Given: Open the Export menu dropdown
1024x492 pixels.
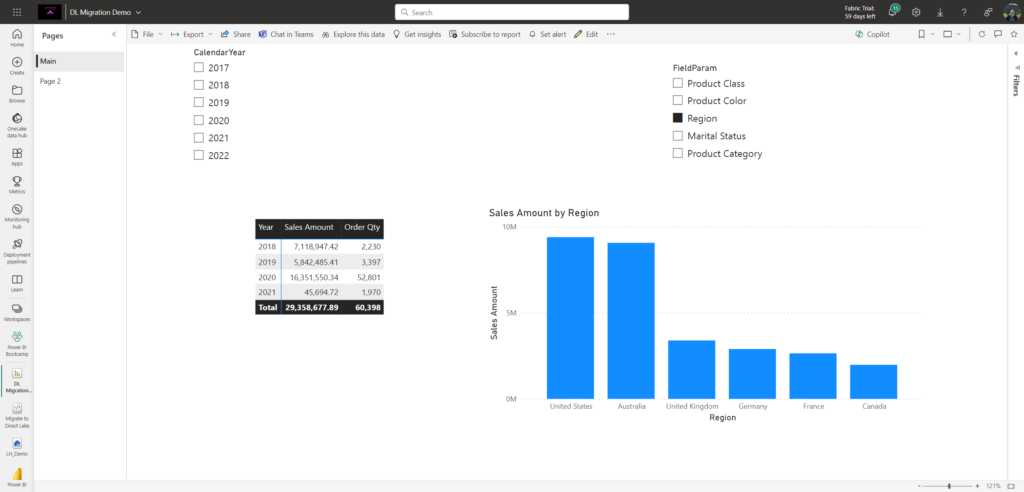Looking at the screenshot, I should click(192, 34).
